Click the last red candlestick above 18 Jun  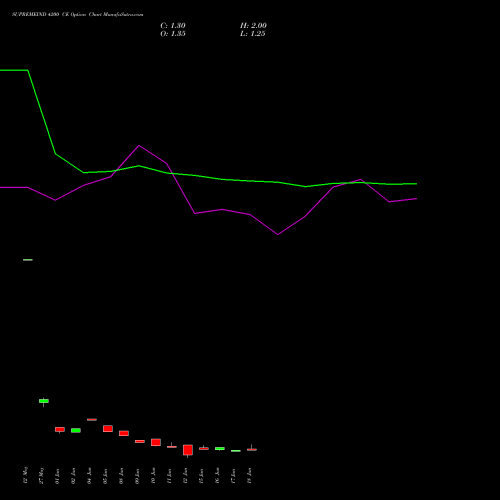coord(252,450)
